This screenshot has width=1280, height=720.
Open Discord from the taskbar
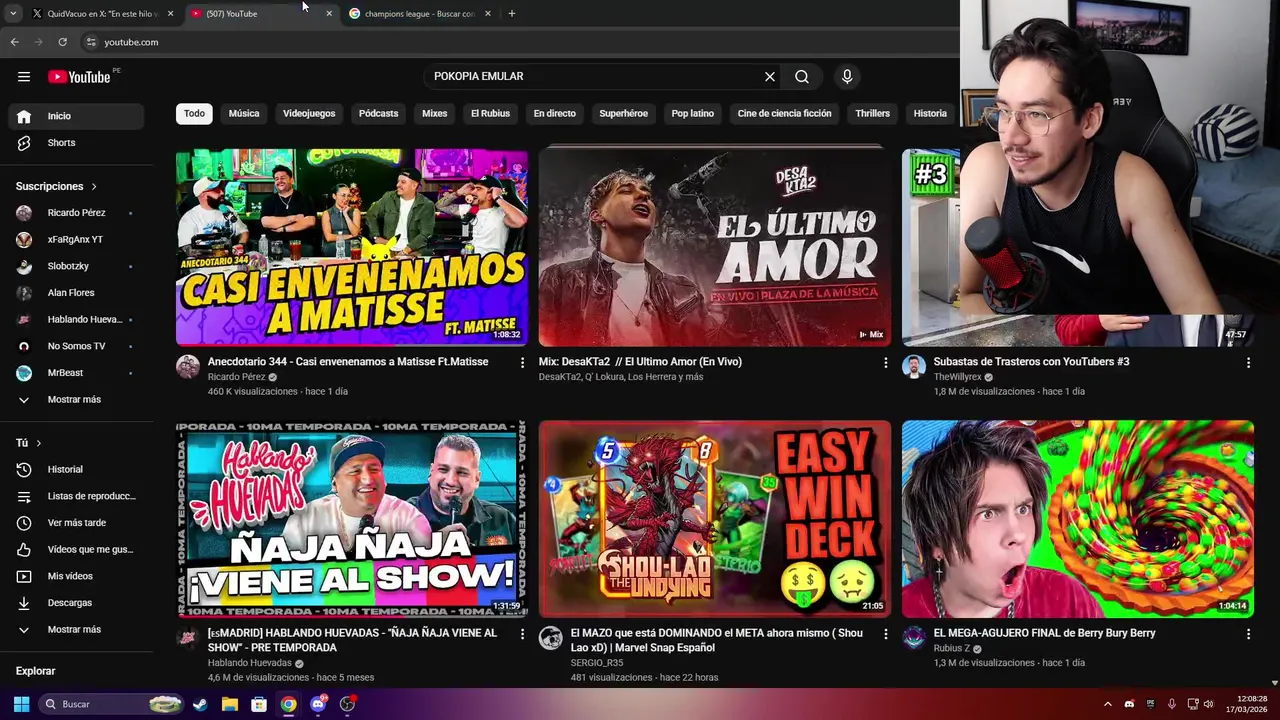coord(318,704)
